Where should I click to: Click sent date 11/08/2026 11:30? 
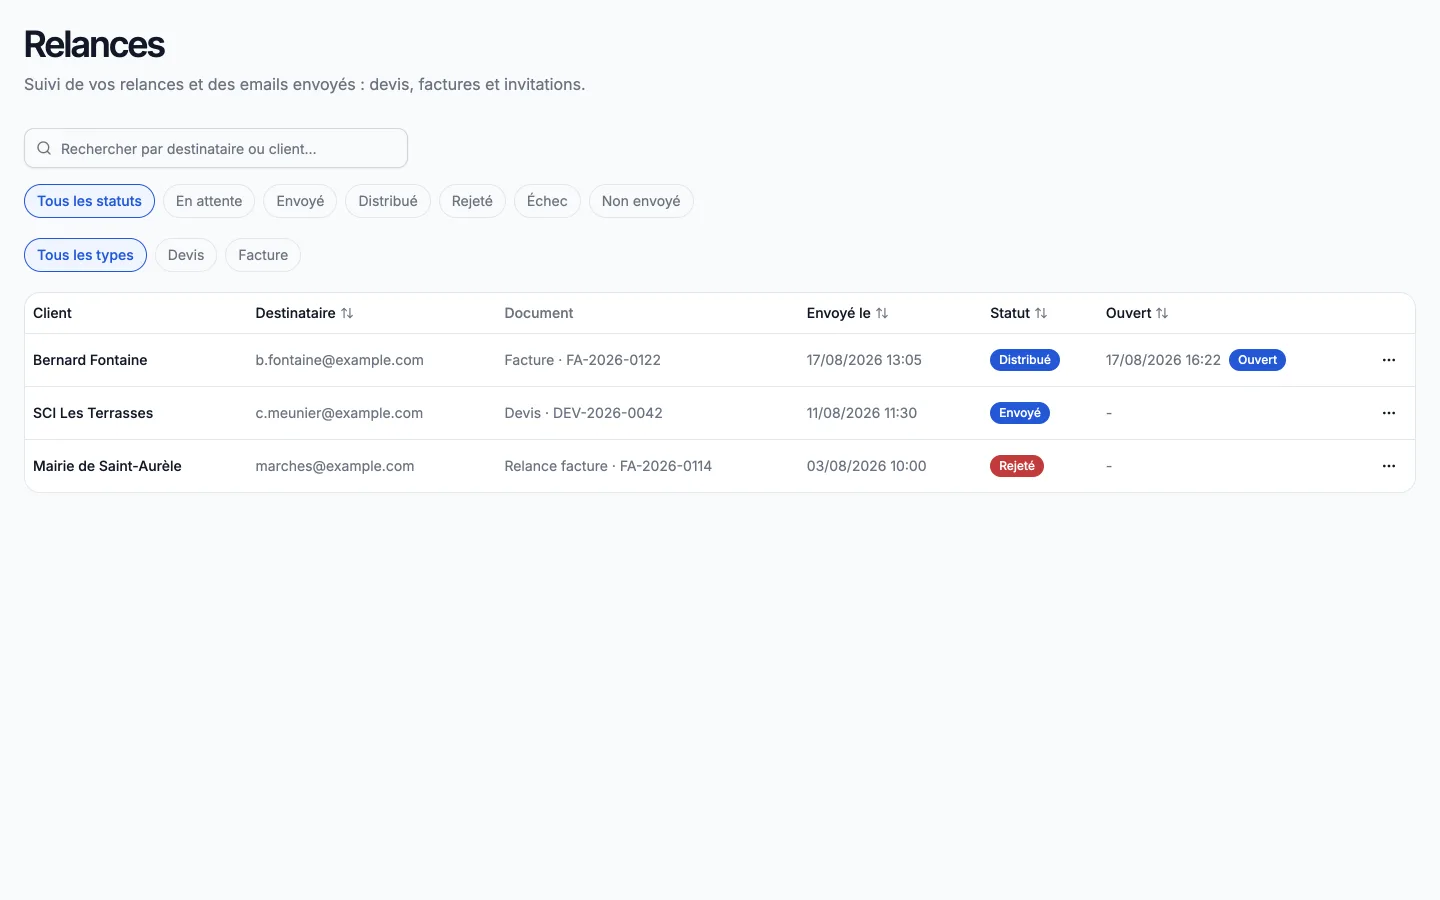pos(862,413)
